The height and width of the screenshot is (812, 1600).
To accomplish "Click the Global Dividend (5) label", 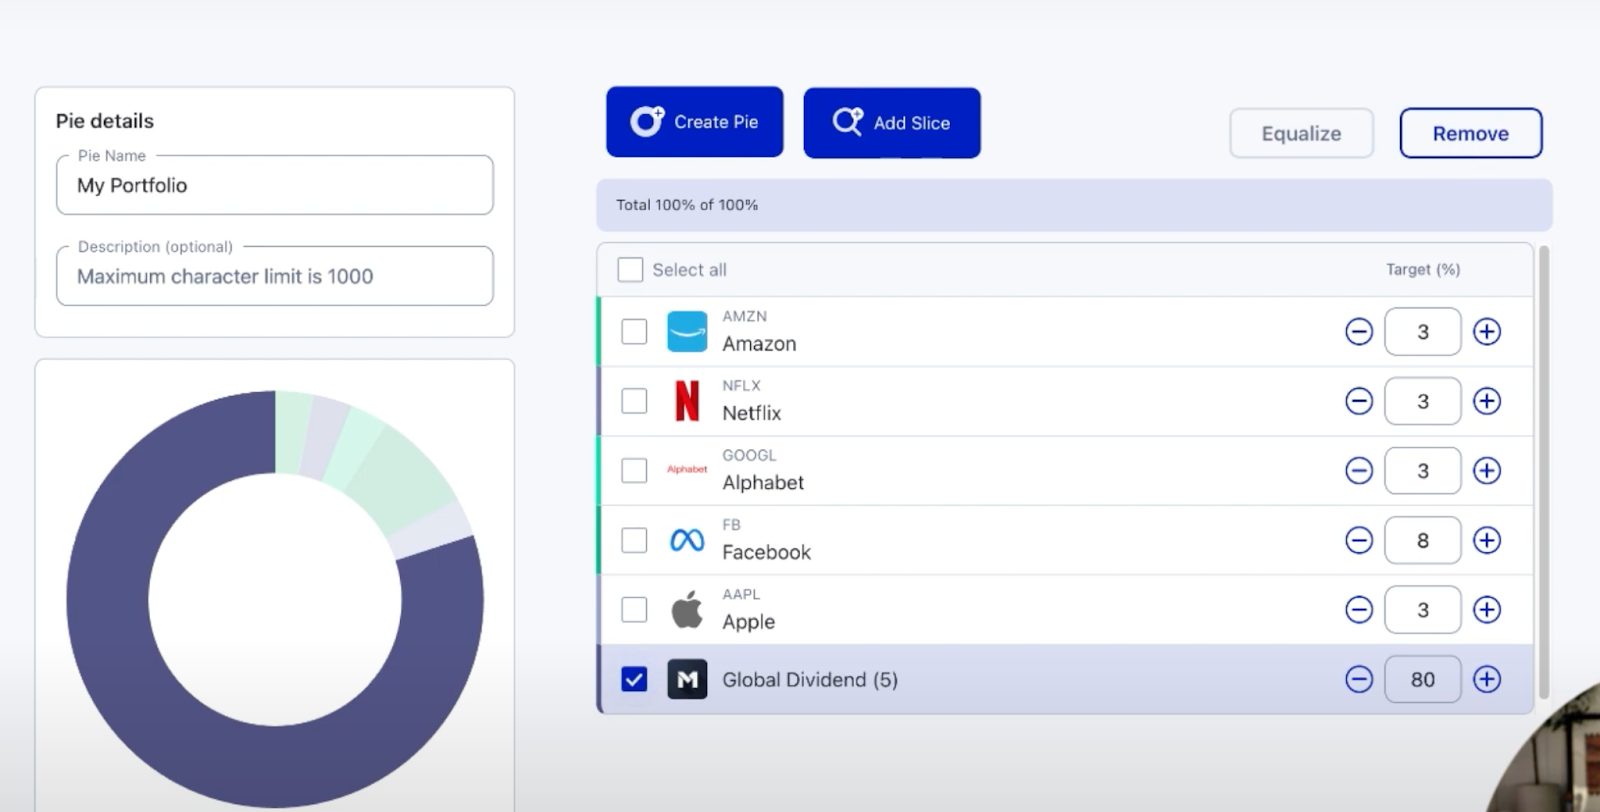I will coord(810,680).
